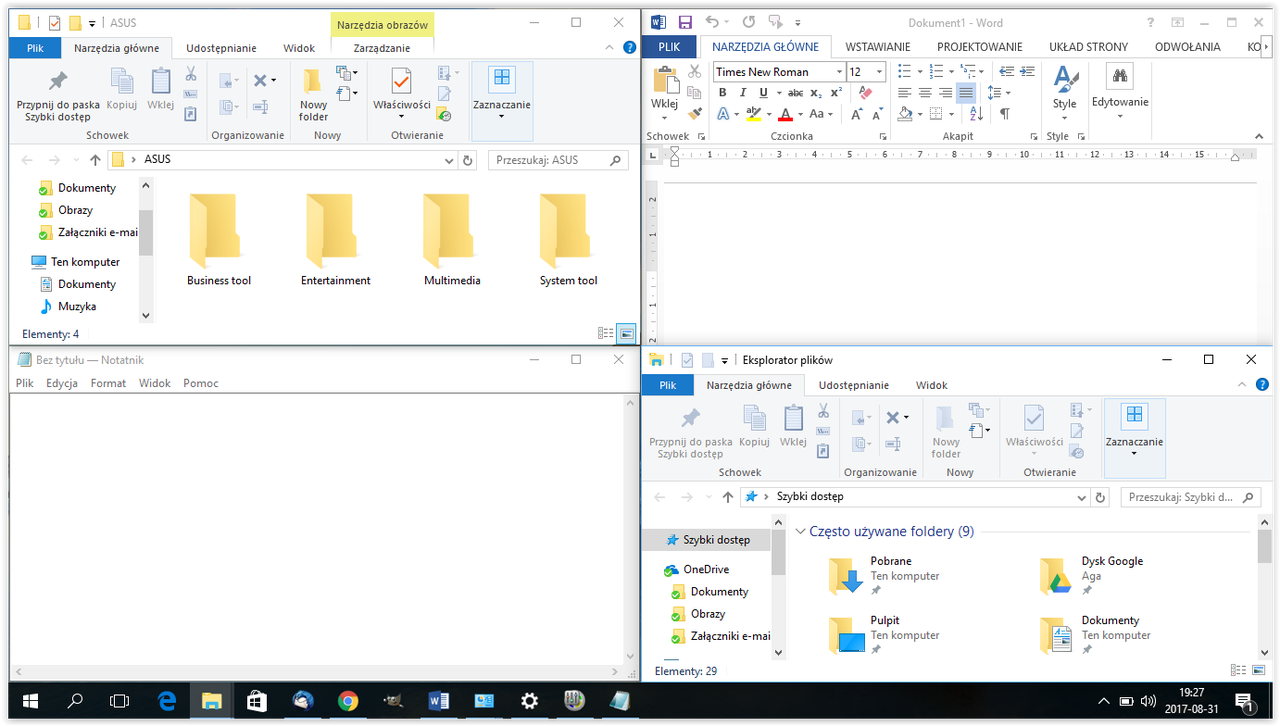Open Microsoft Edge from the taskbar

pyautogui.click(x=166, y=701)
